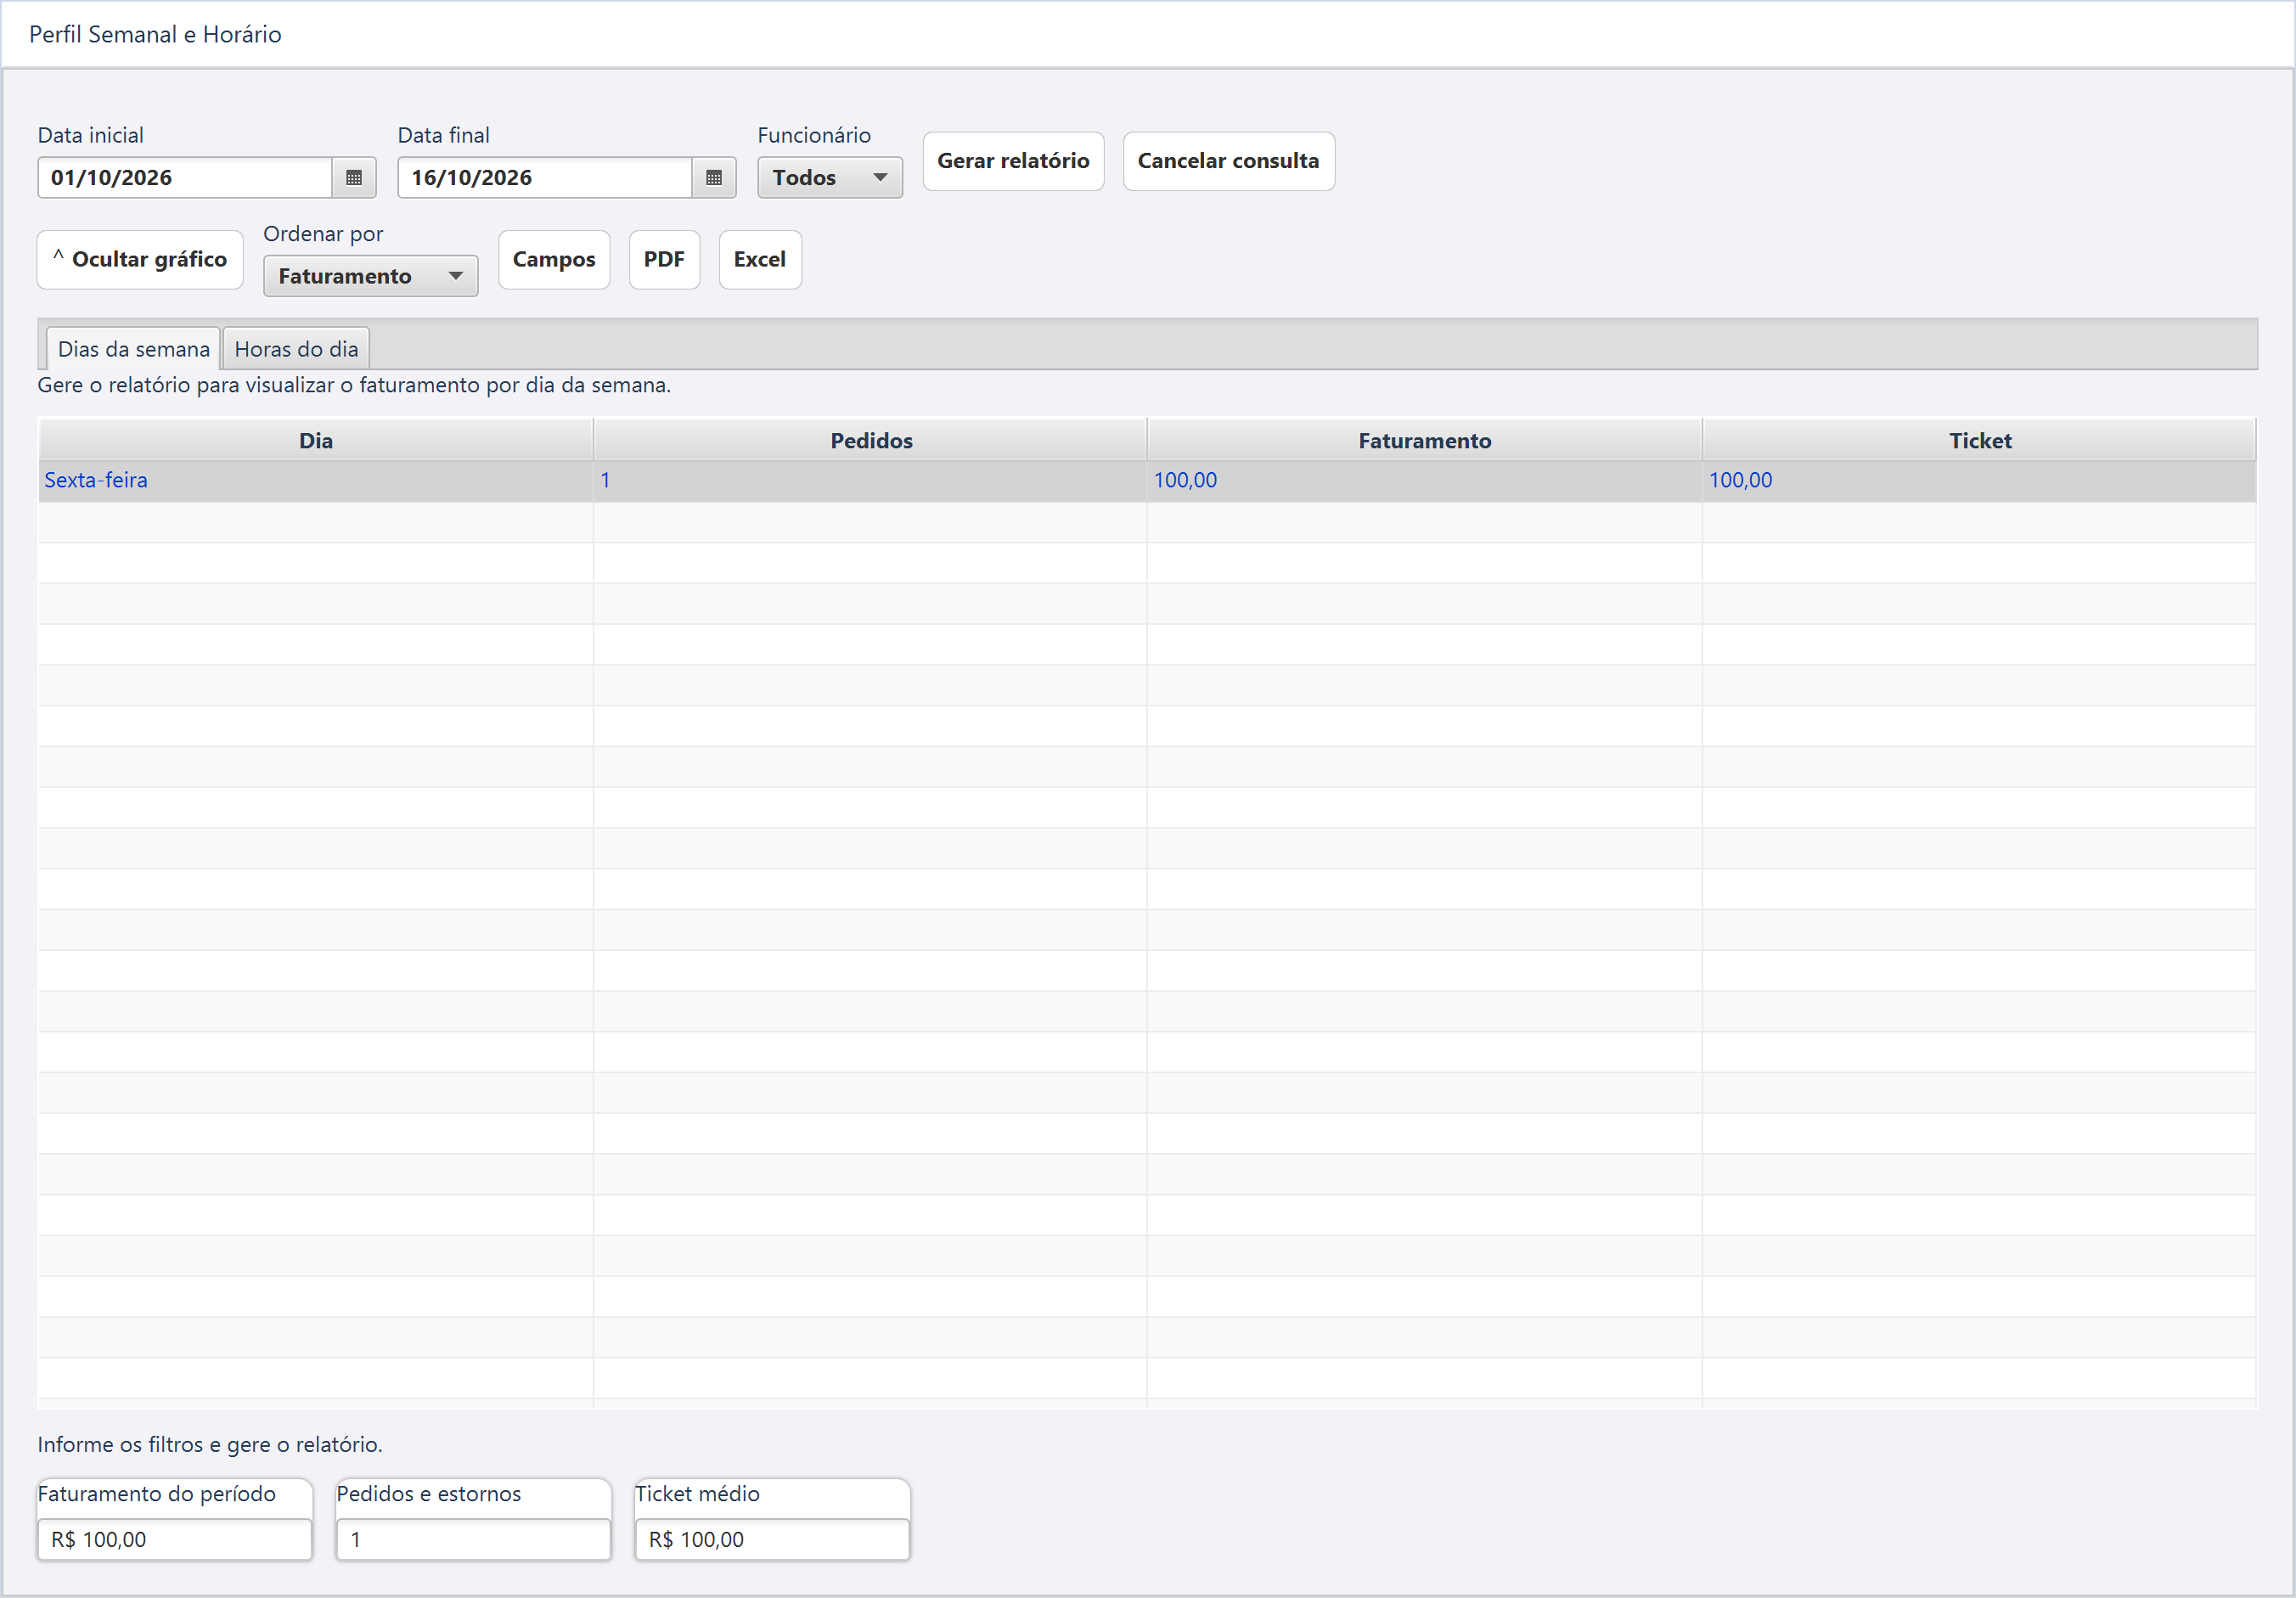Click the 'Gere o relatório para visualizar' hint text
This screenshot has height=1598, width=2296.
(x=354, y=386)
